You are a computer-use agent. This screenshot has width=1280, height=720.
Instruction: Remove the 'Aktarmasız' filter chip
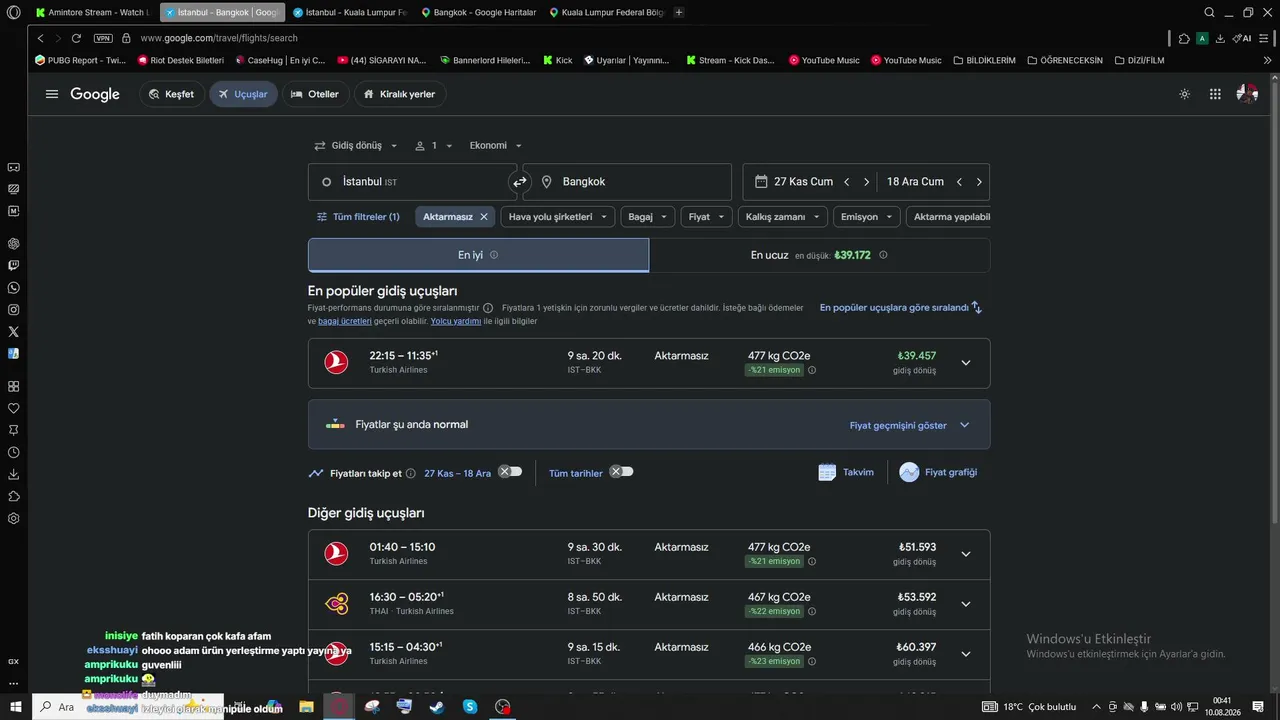click(484, 217)
